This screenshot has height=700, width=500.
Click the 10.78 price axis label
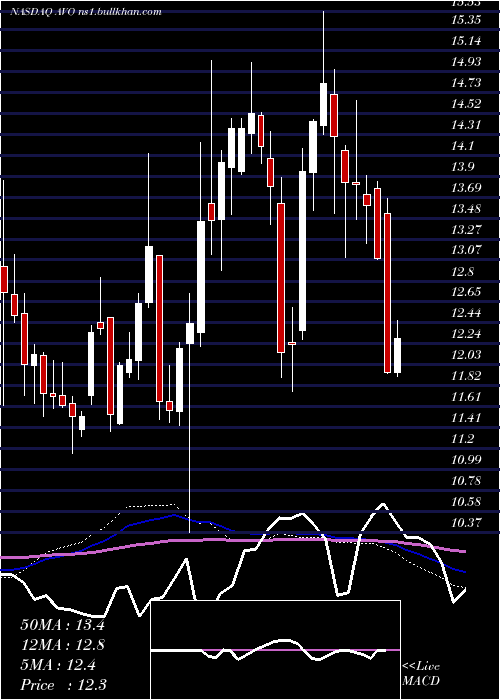[466, 481]
